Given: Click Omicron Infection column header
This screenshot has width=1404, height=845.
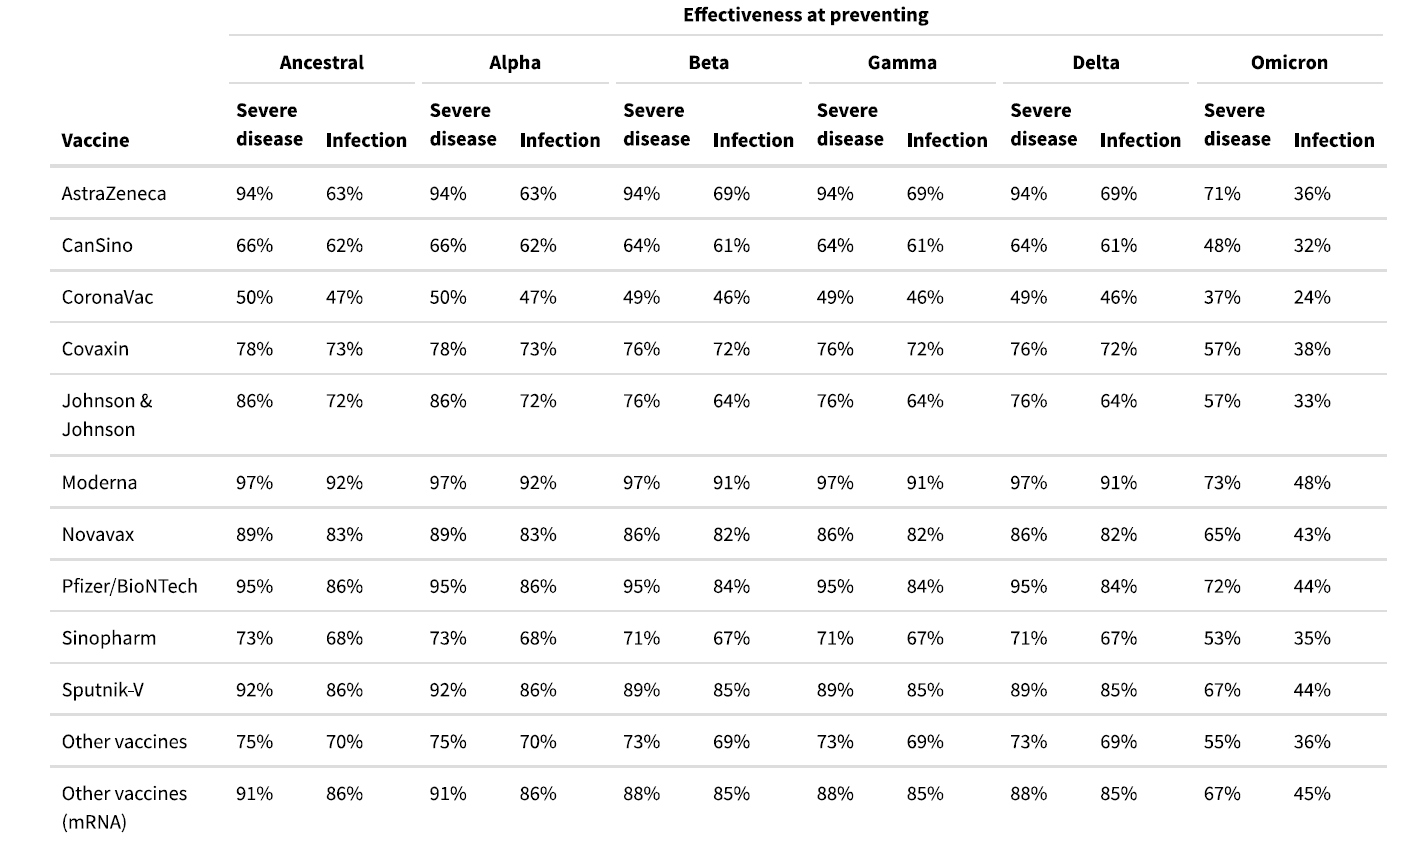Looking at the screenshot, I should click(1334, 140).
